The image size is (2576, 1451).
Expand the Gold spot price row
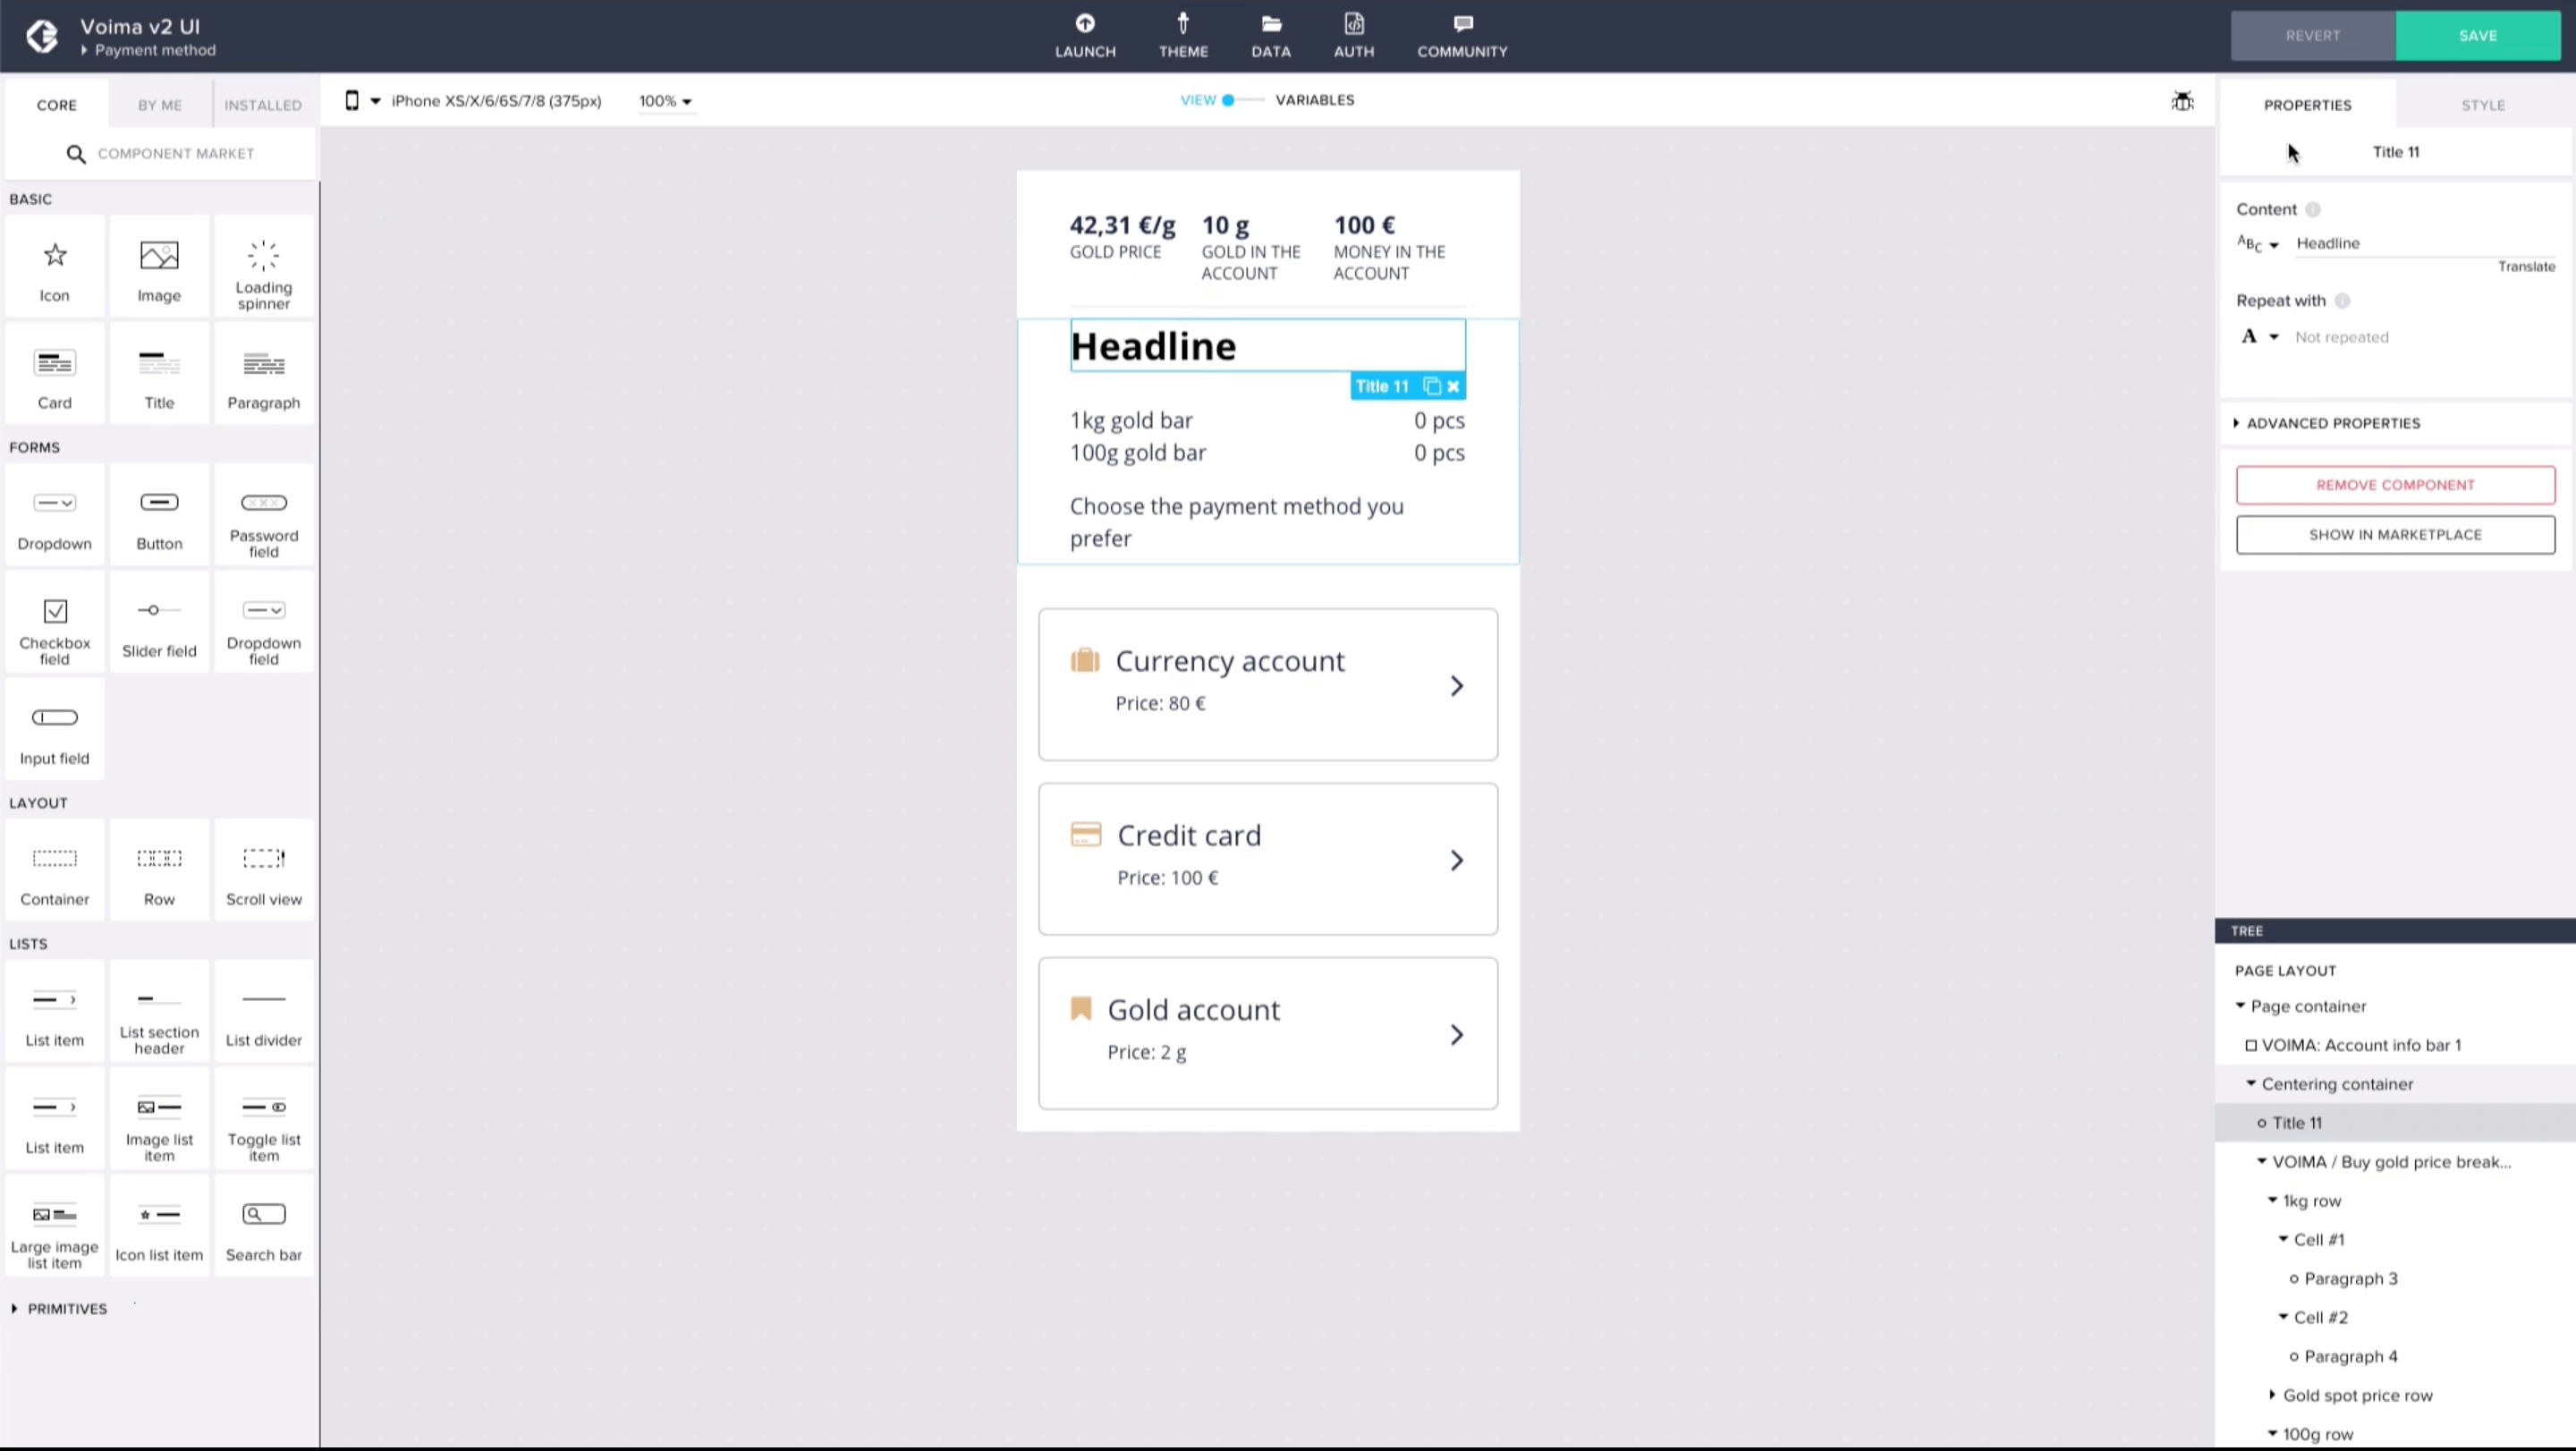(x=2272, y=1394)
